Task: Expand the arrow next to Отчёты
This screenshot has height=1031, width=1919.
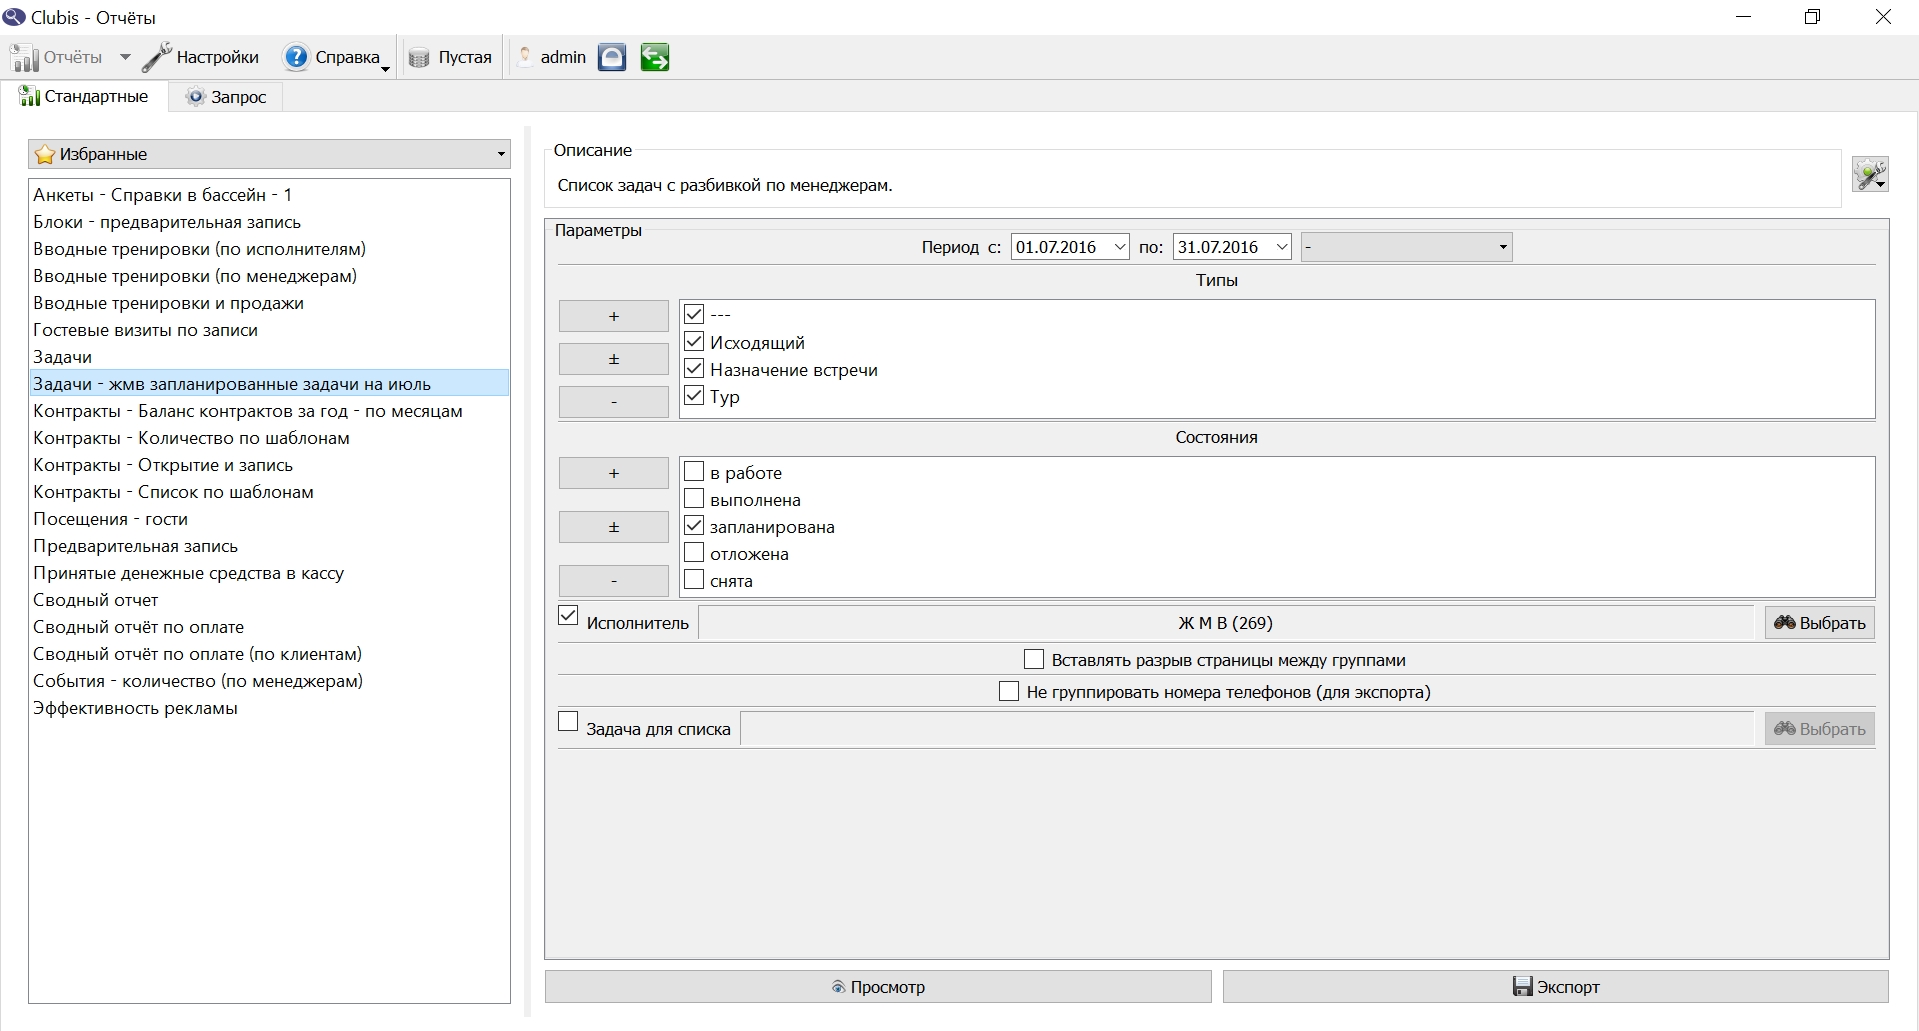Action: (x=125, y=58)
